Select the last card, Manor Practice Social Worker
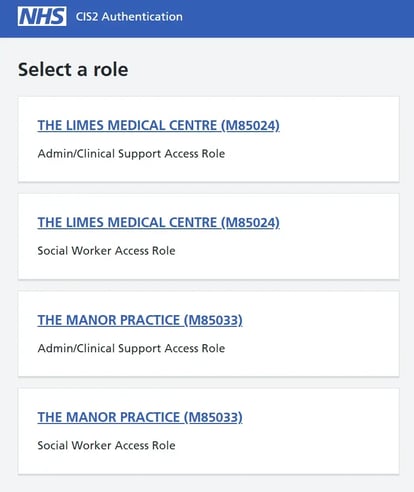This screenshot has width=414, height=492. pyautogui.click(x=208, y=431)
